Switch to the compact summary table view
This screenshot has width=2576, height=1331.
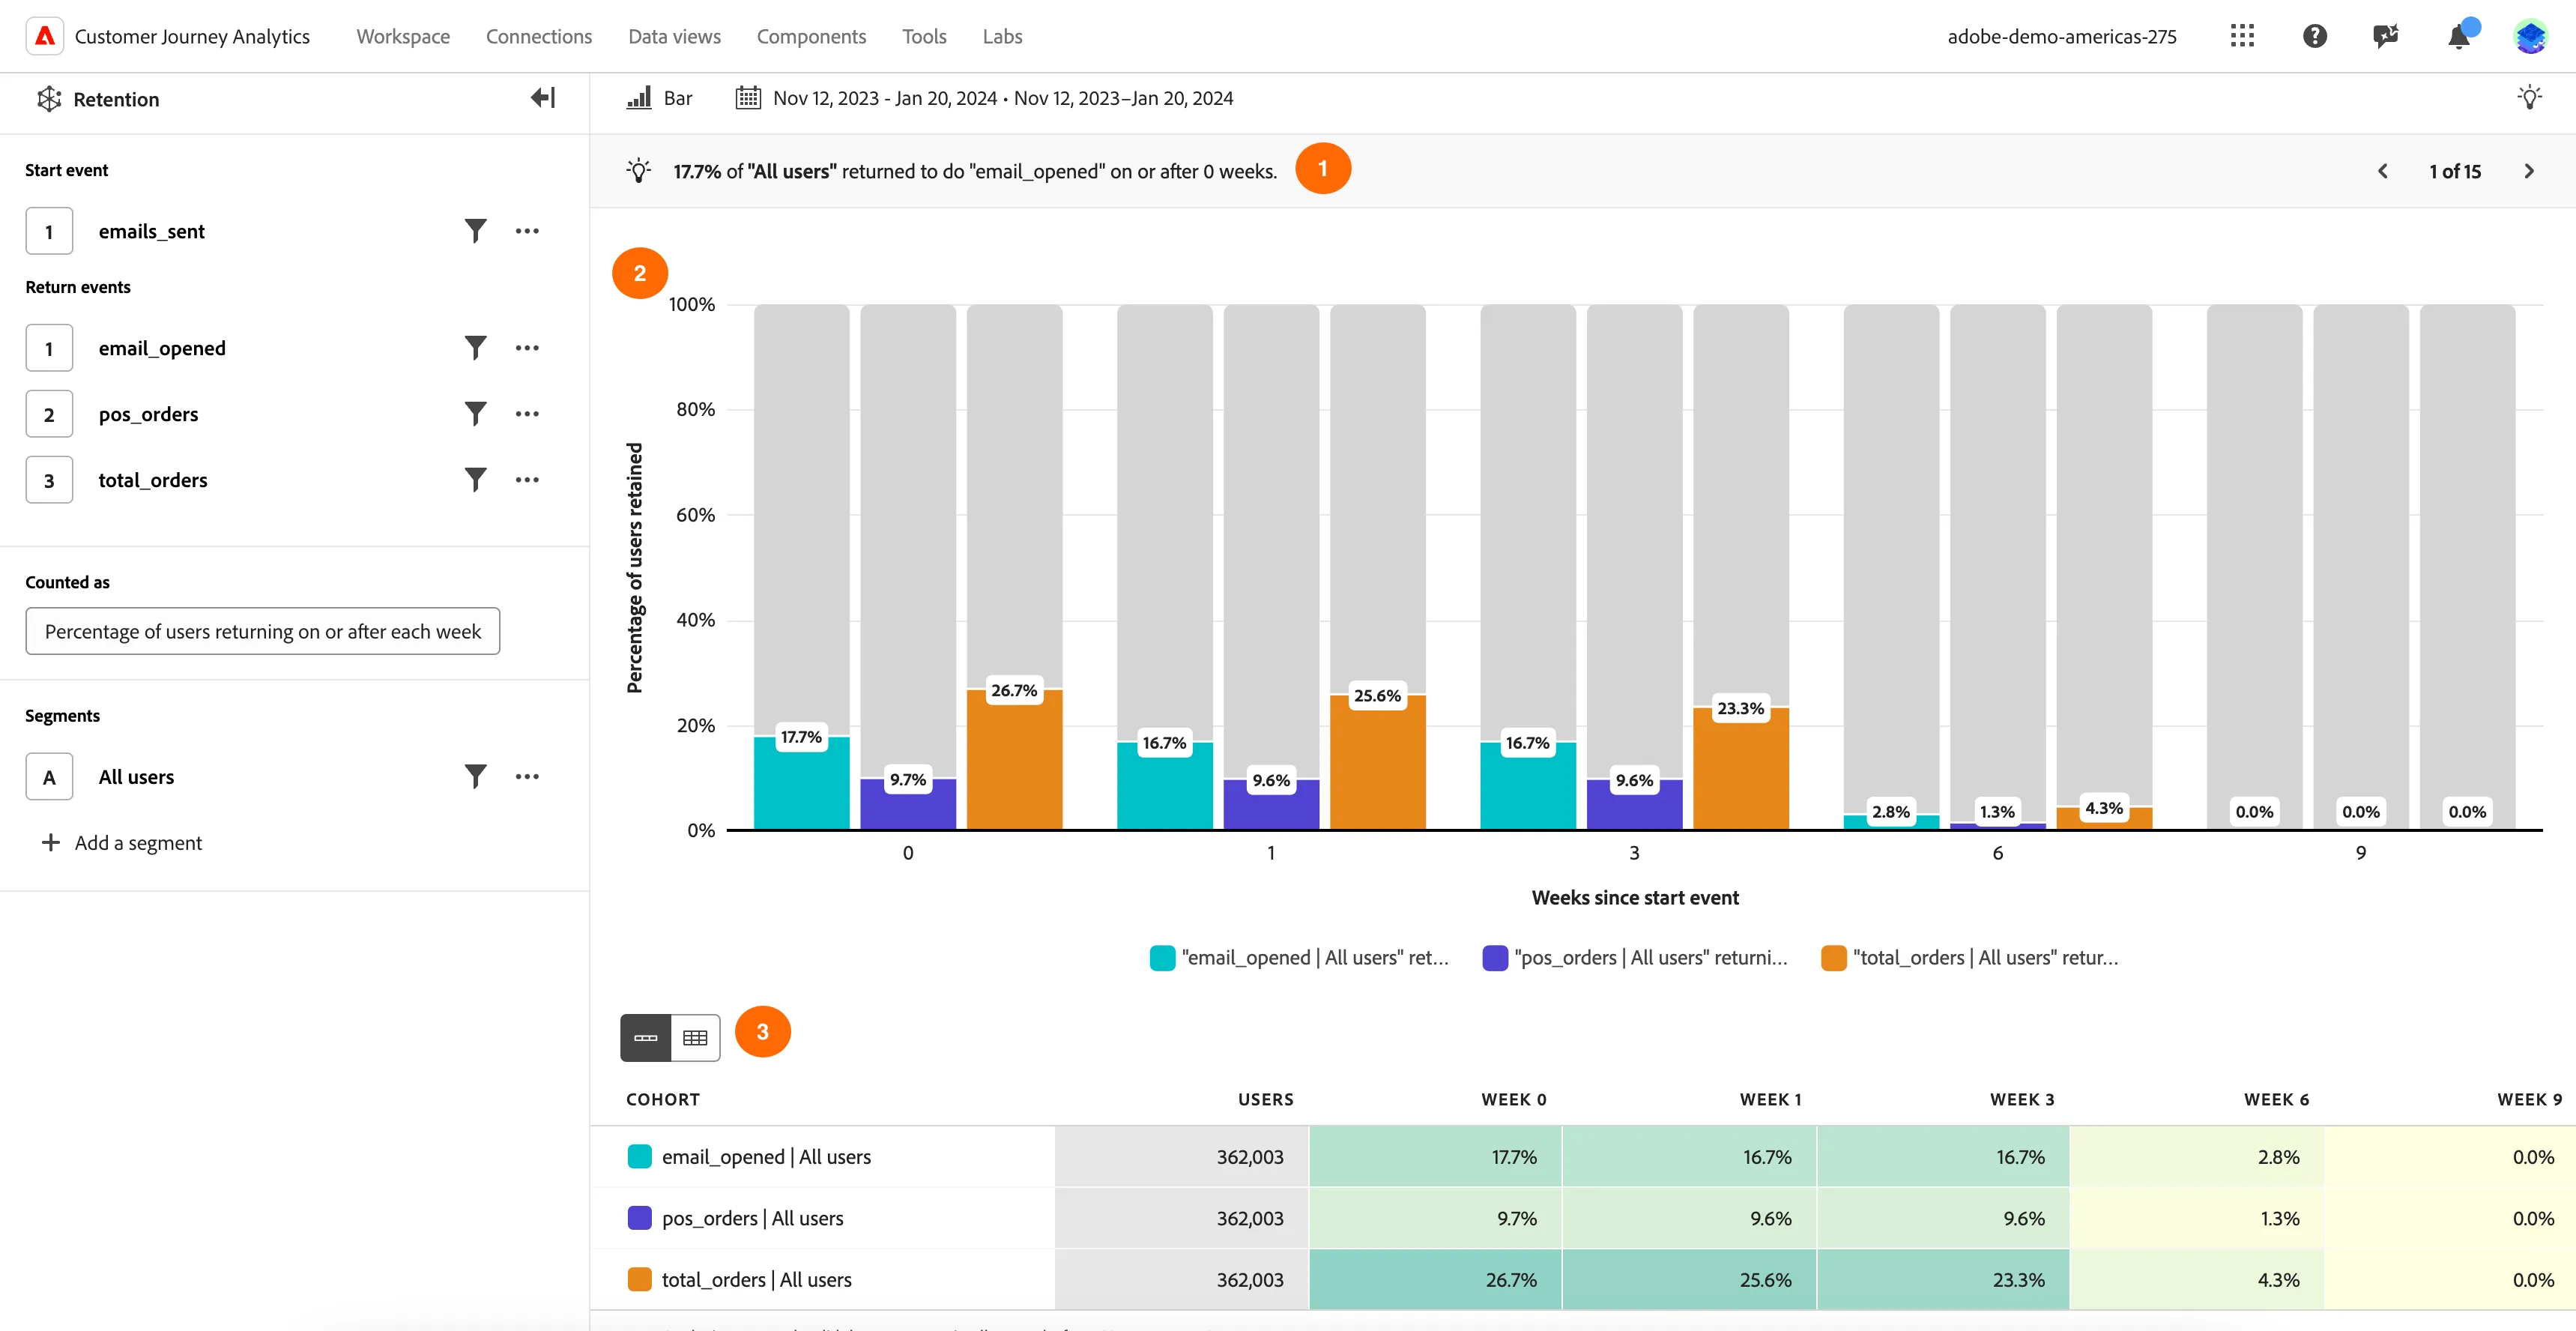[646, 1038]
